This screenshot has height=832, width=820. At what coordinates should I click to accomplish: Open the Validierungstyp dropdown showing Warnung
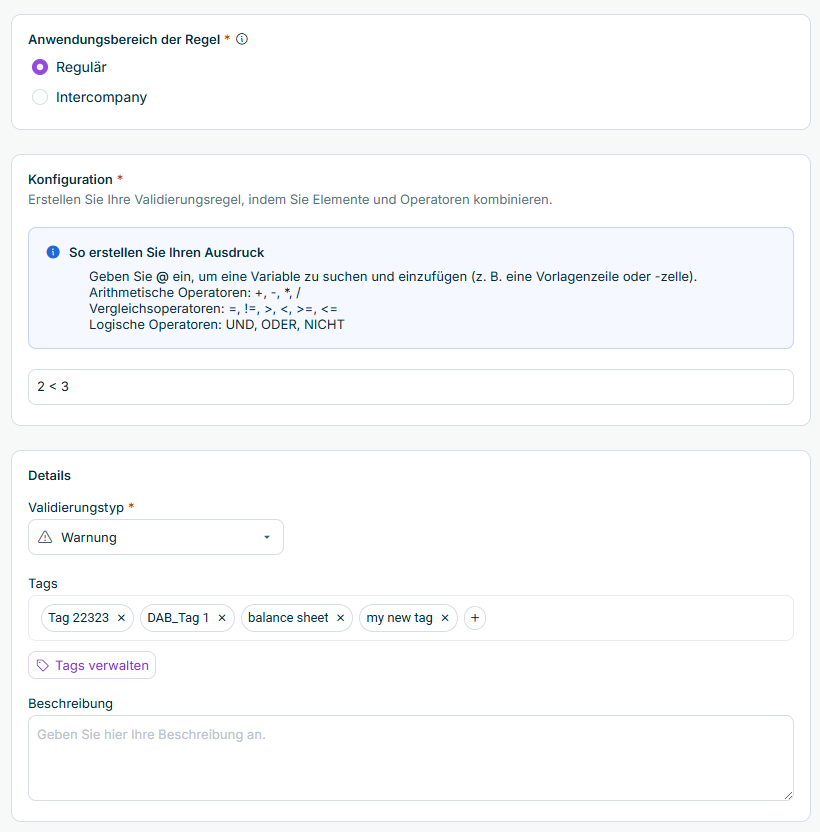(x=156, y=537)
